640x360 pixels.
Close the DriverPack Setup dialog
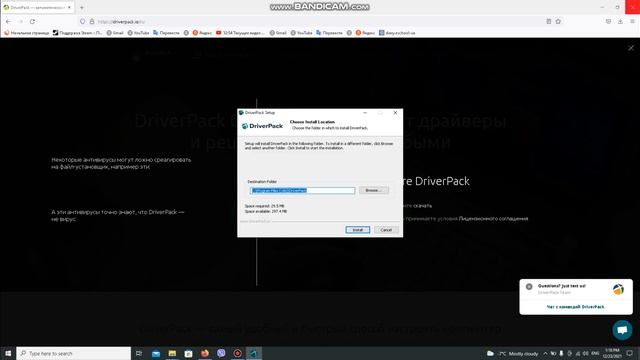[395, 113]
